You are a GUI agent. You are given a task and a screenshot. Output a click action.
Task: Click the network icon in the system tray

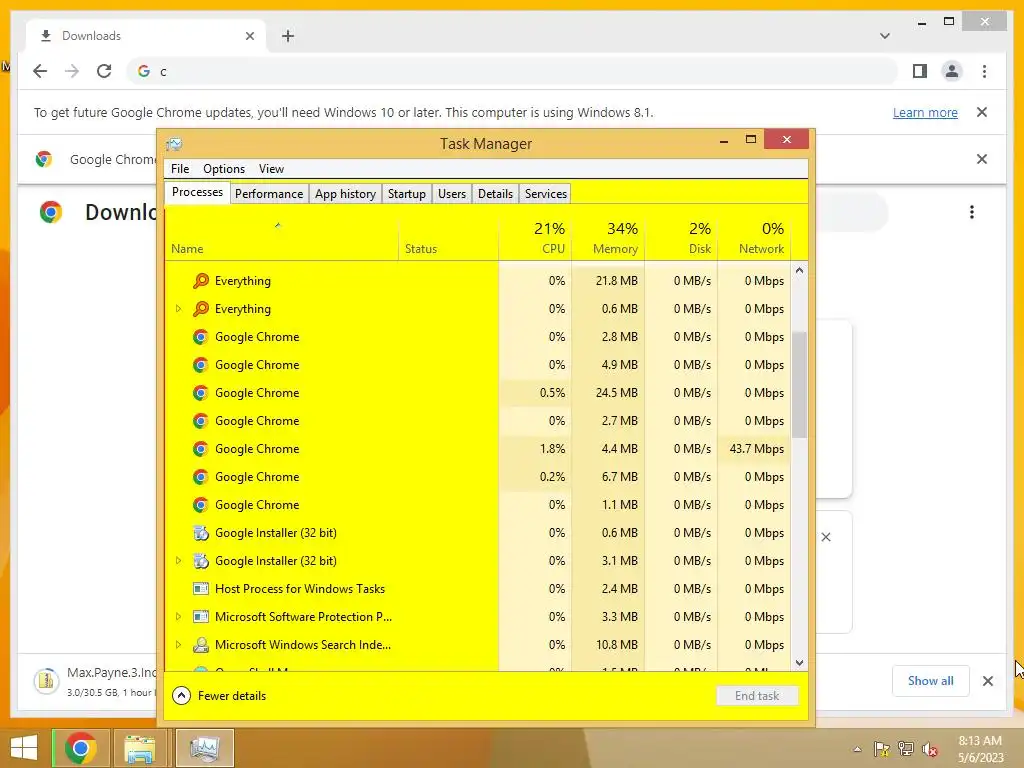coord(906,749)
